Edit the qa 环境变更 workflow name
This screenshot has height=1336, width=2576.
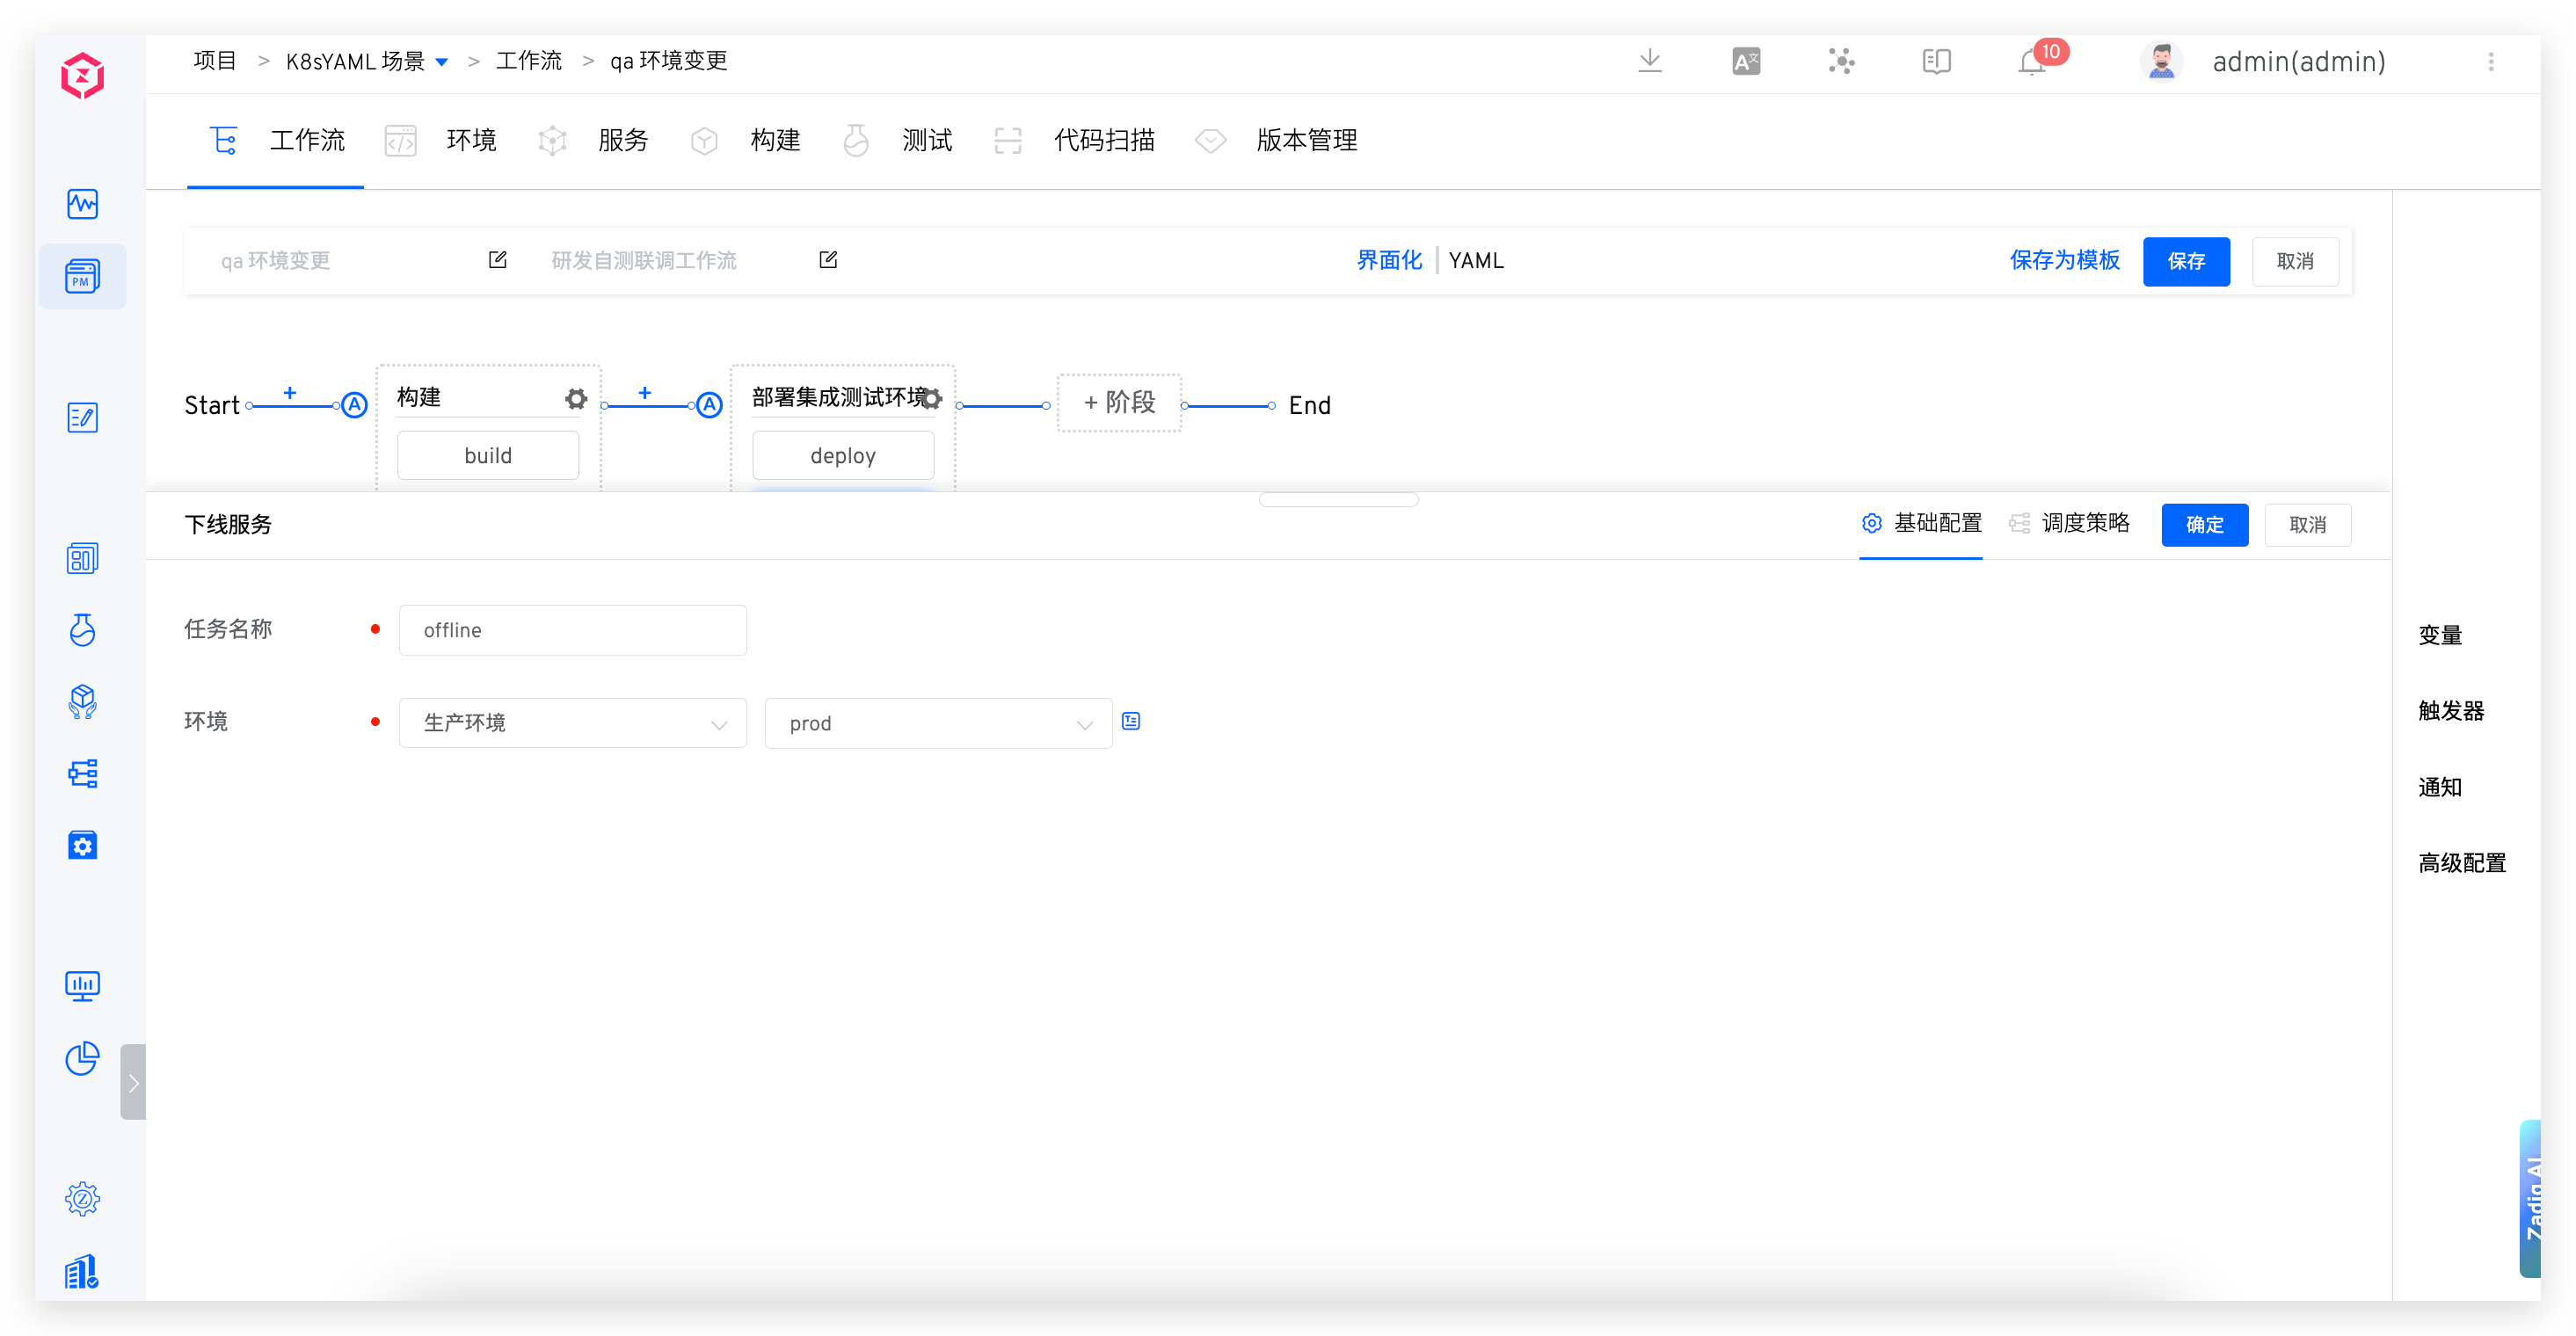[x=497, y=260]
